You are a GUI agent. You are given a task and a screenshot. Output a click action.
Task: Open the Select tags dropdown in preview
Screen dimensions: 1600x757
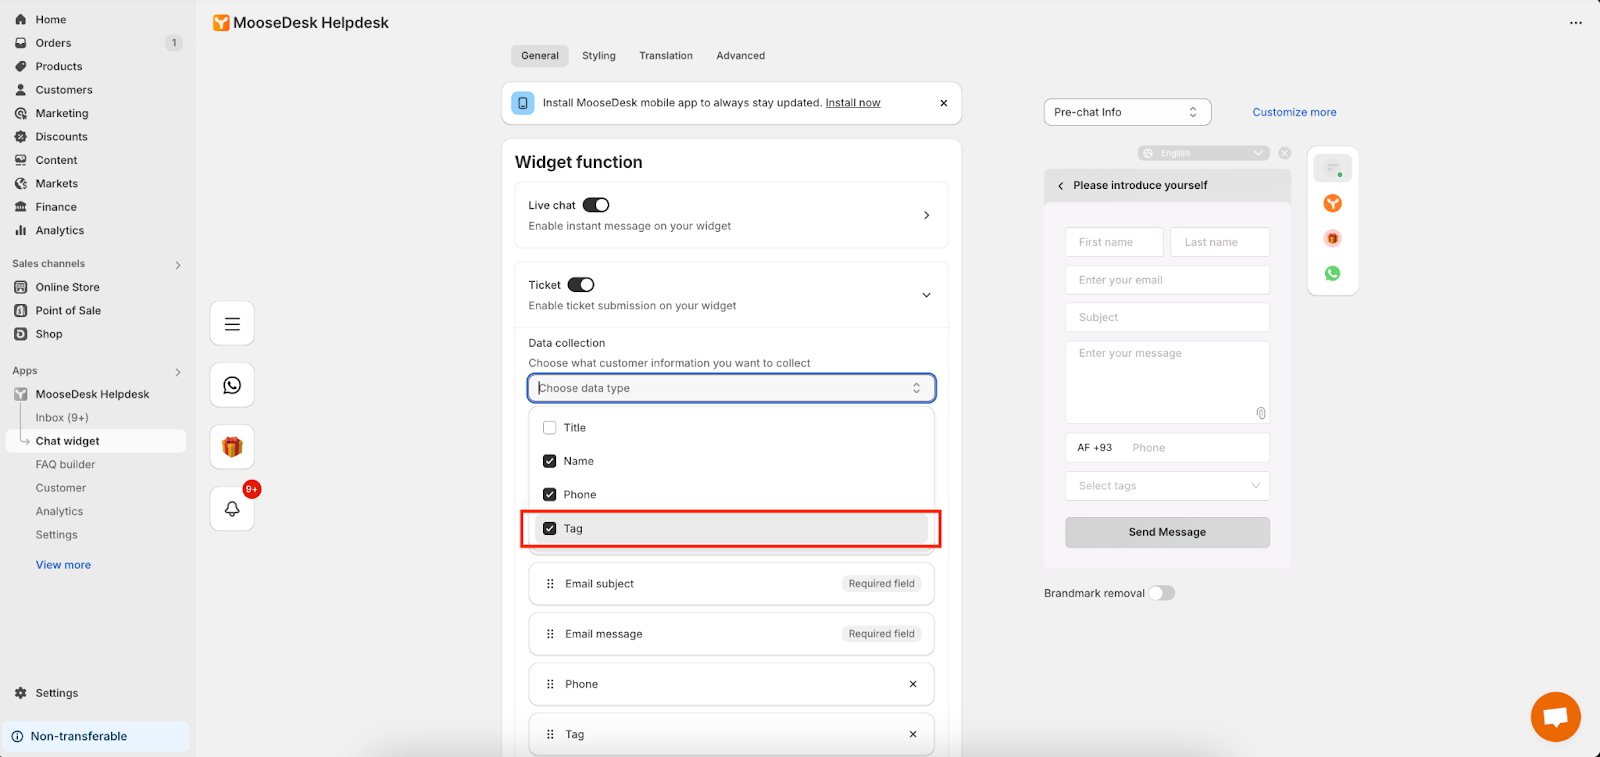coord(1167,486)
